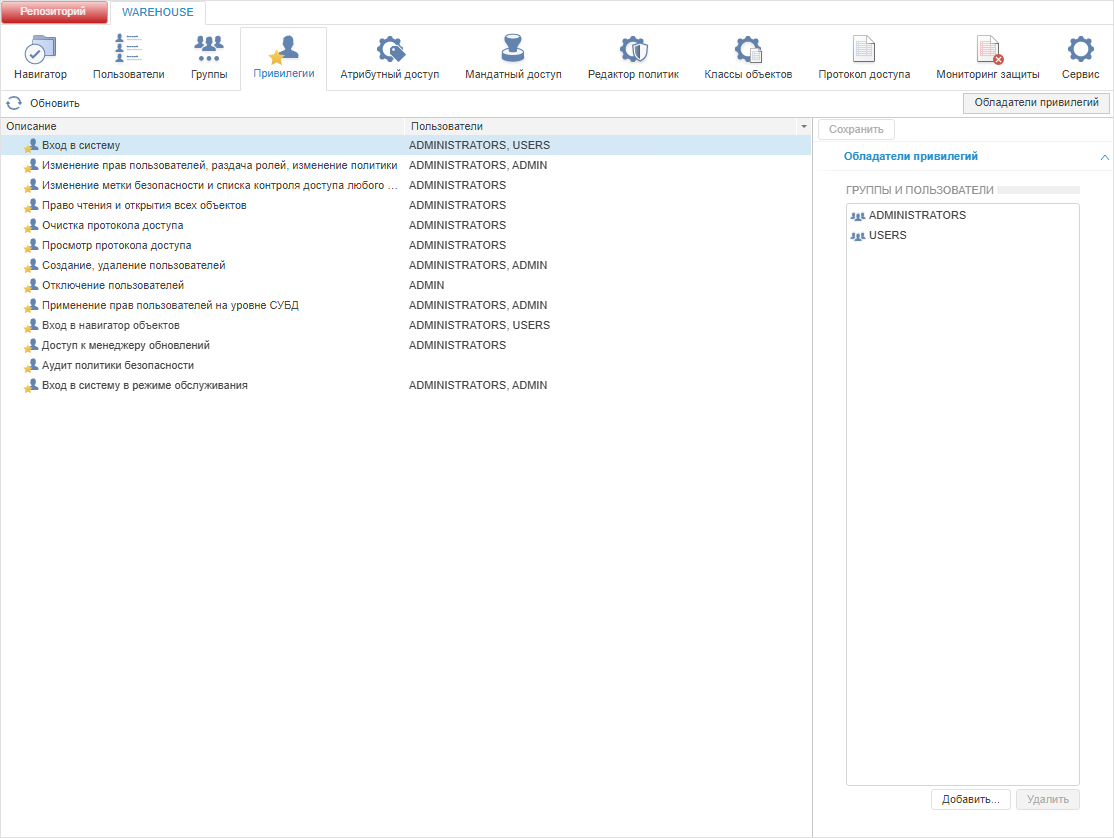This screenshot has width=1114, height=838.
Task: Click the Обновить refresh icon
Action: pyautogui.click(x=14, y=103)
